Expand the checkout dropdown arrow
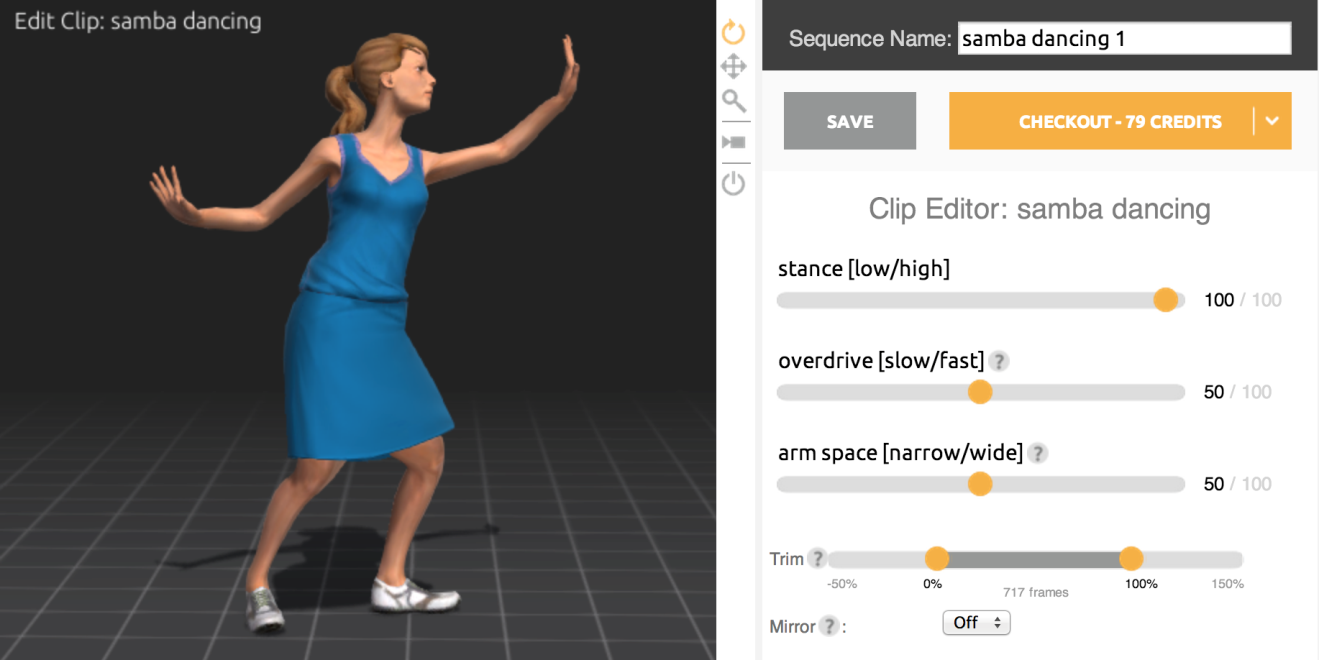 (1272, 121)
